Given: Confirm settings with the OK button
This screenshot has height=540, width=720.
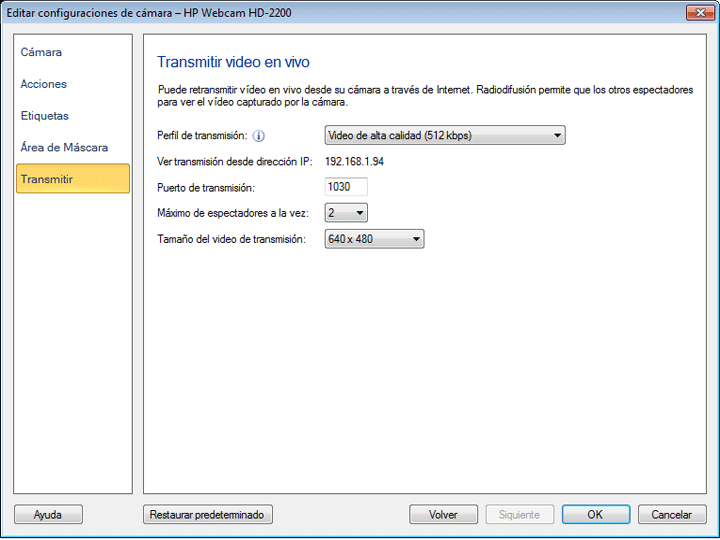Looking at the screenshot, I should pyautogui.click(x=595, y=515).
